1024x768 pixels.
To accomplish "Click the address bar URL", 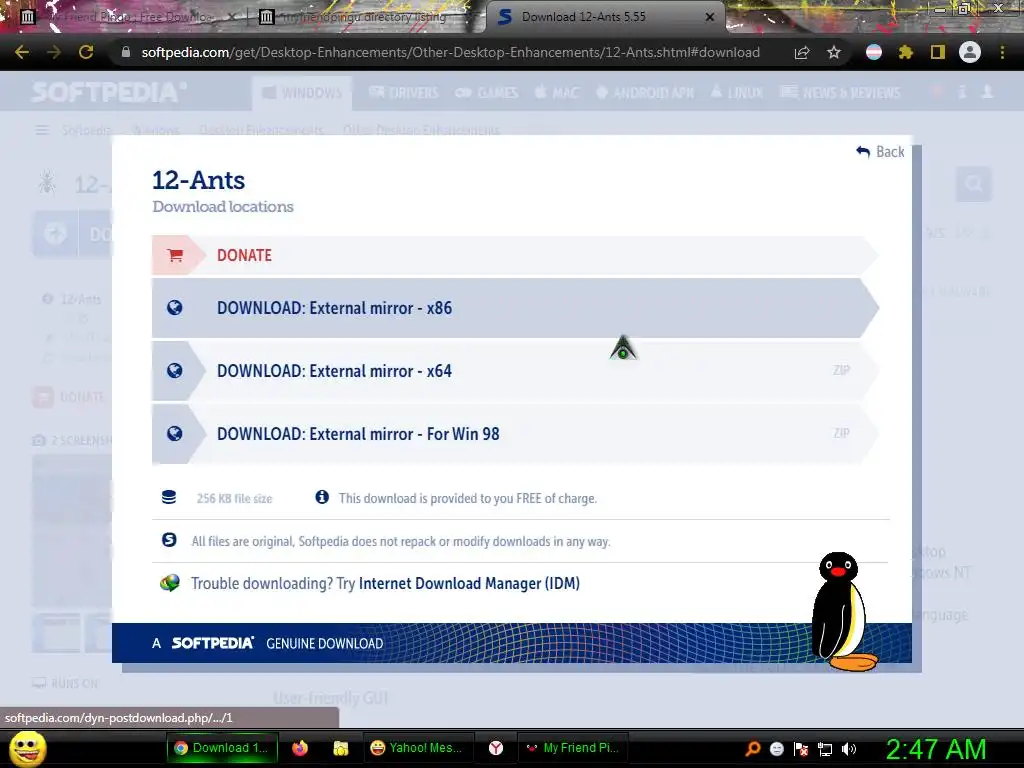I will (x=450, y=52).
